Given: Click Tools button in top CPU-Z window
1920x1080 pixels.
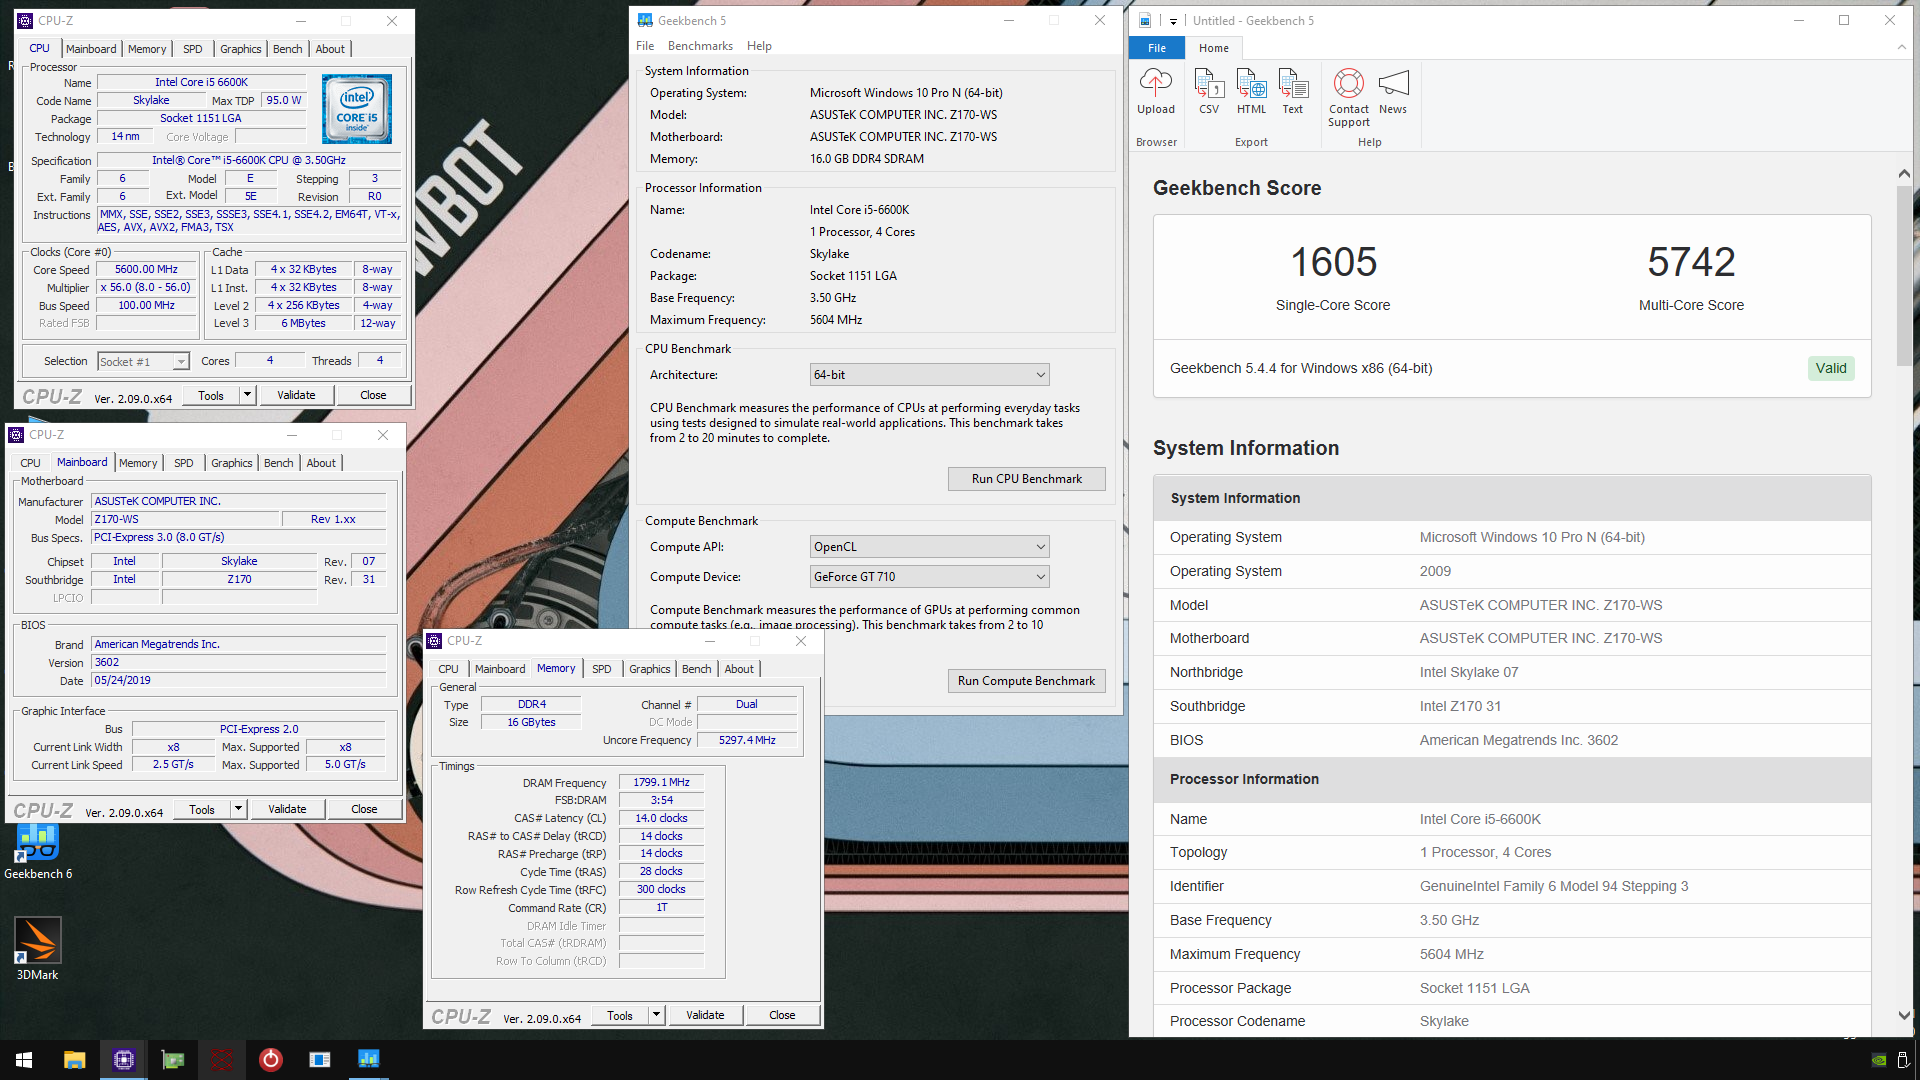Looking at the screenshot, I should [211, 395].
